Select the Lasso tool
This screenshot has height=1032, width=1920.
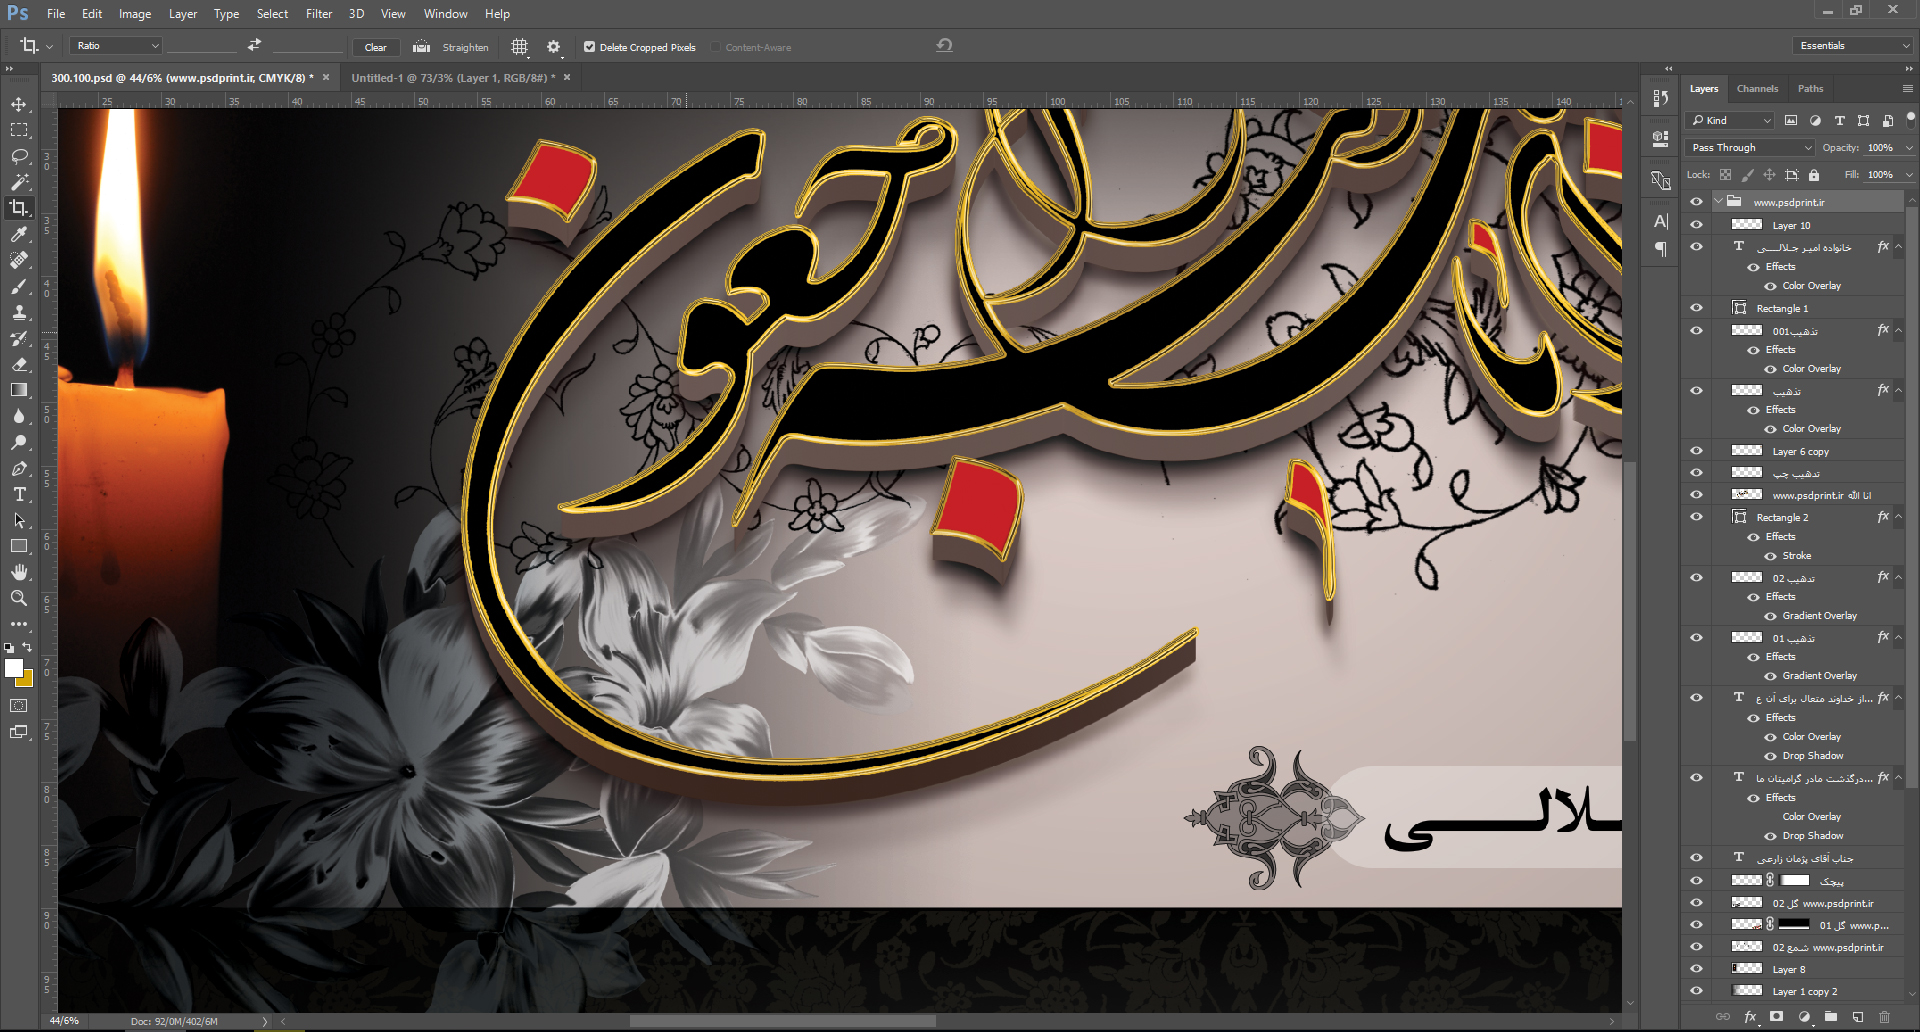click(19, 156)
